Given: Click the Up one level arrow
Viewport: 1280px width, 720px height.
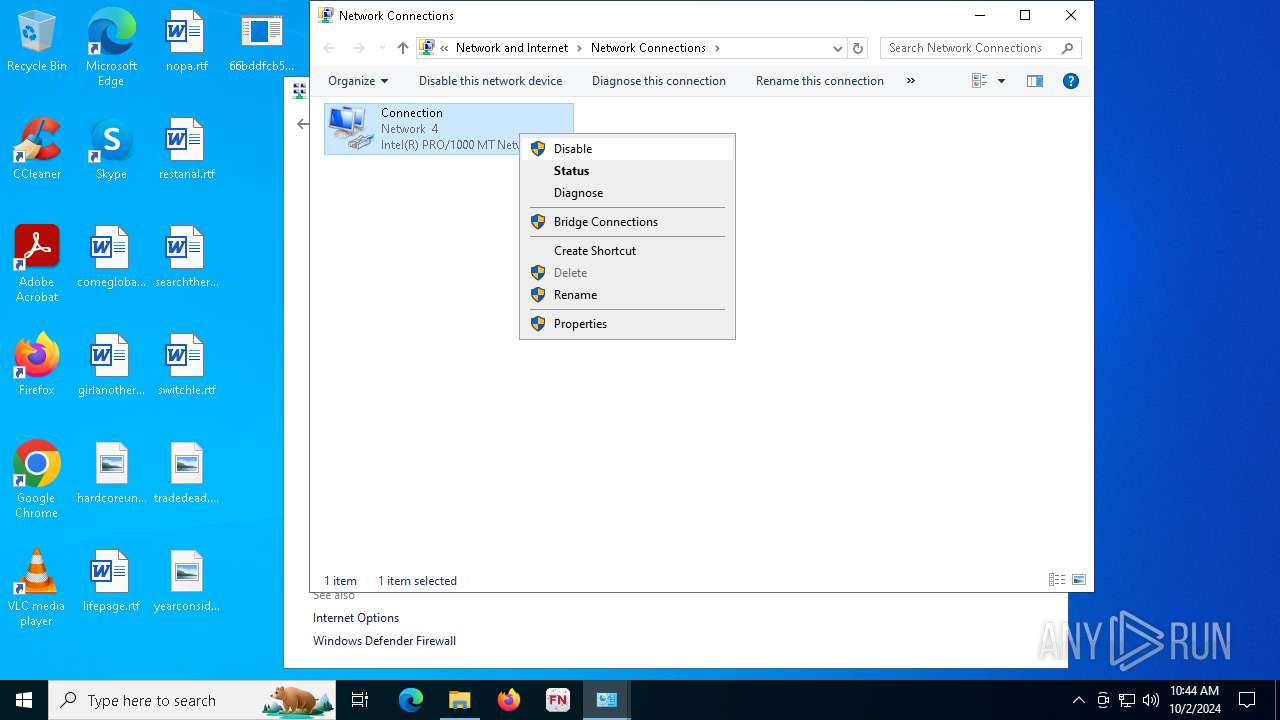Looking at the screenshot, I should (402, 48).
